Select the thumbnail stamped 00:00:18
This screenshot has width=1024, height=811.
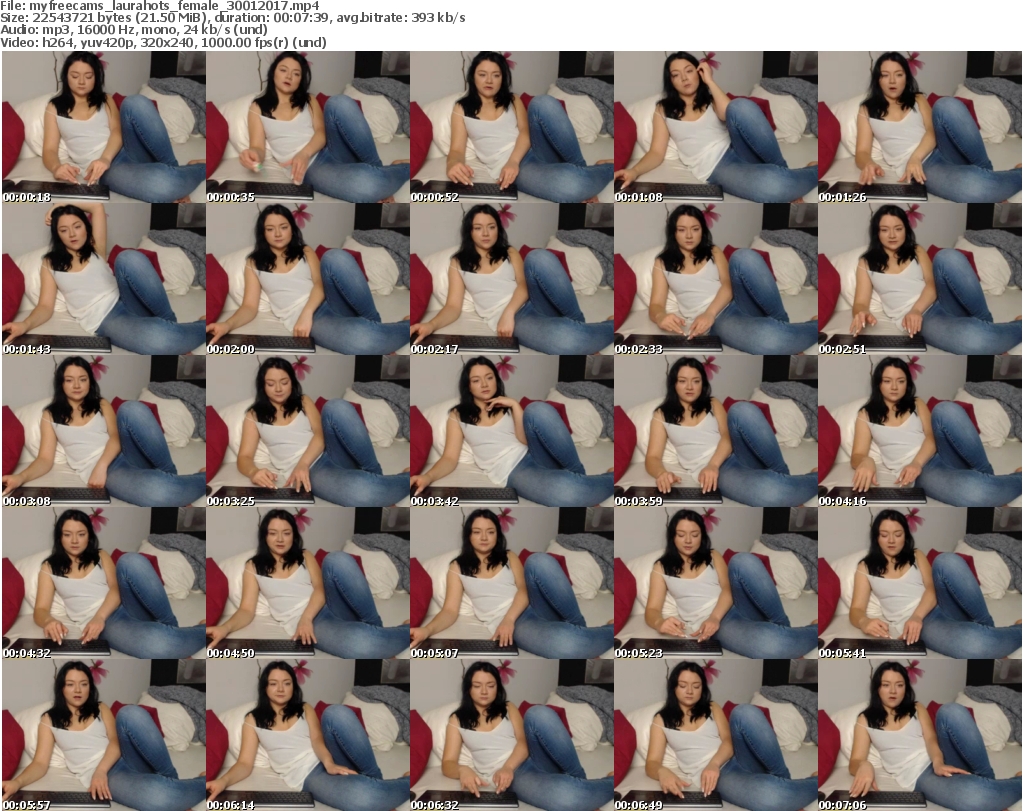click(x=104, y=127)
